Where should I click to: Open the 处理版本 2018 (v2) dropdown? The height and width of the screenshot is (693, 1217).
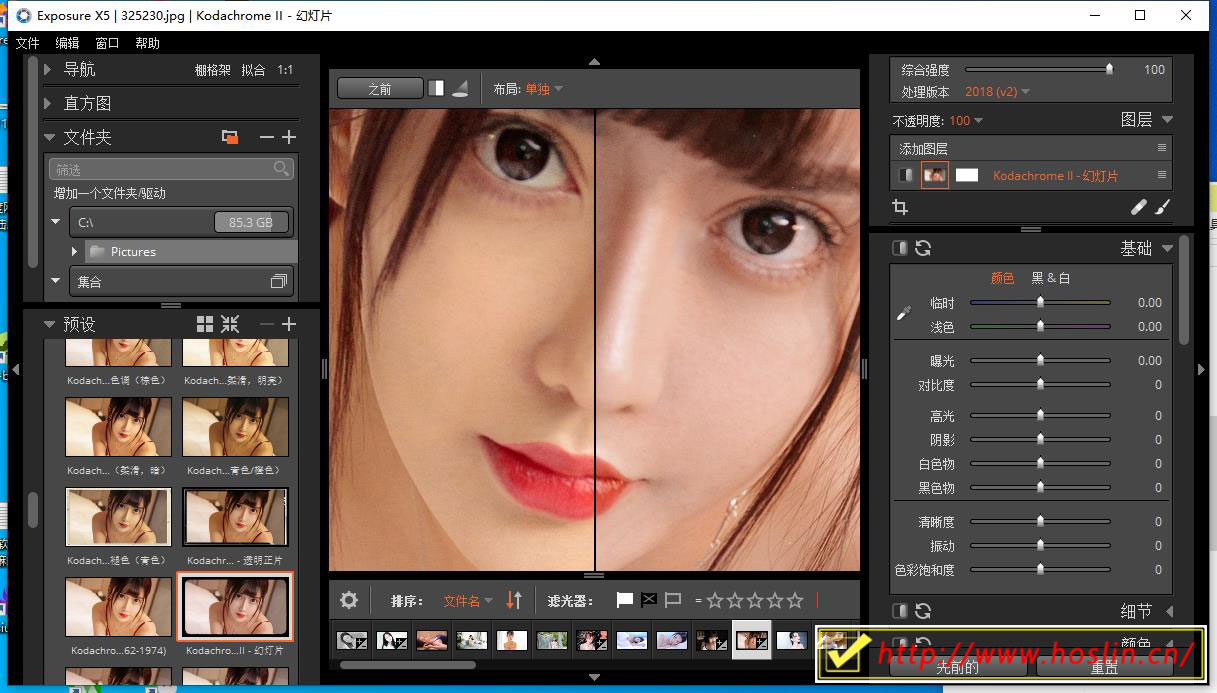click(x=997, y=91)
